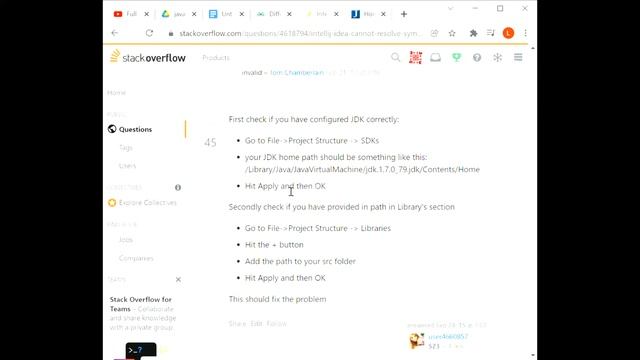This screenshot has height=360, width=640.
Task: Switch to the J Hor tab
Action: (x=368, y=14)
